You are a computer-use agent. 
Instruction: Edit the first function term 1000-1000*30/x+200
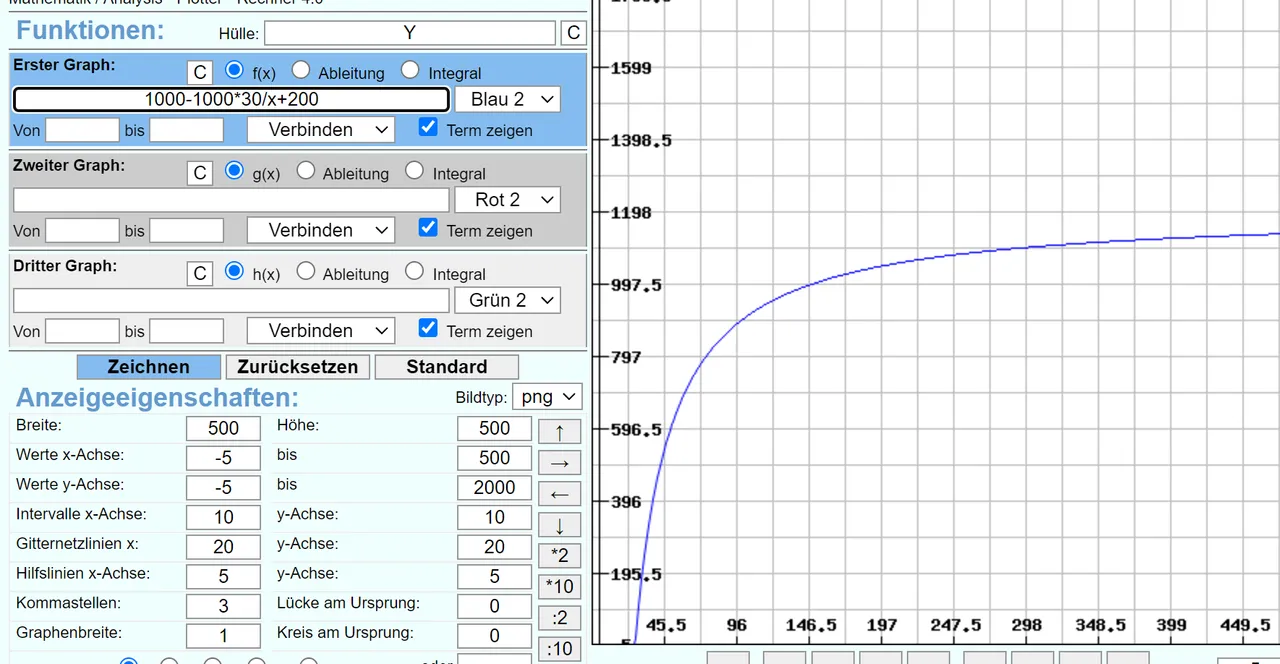(x=231, y=99)
